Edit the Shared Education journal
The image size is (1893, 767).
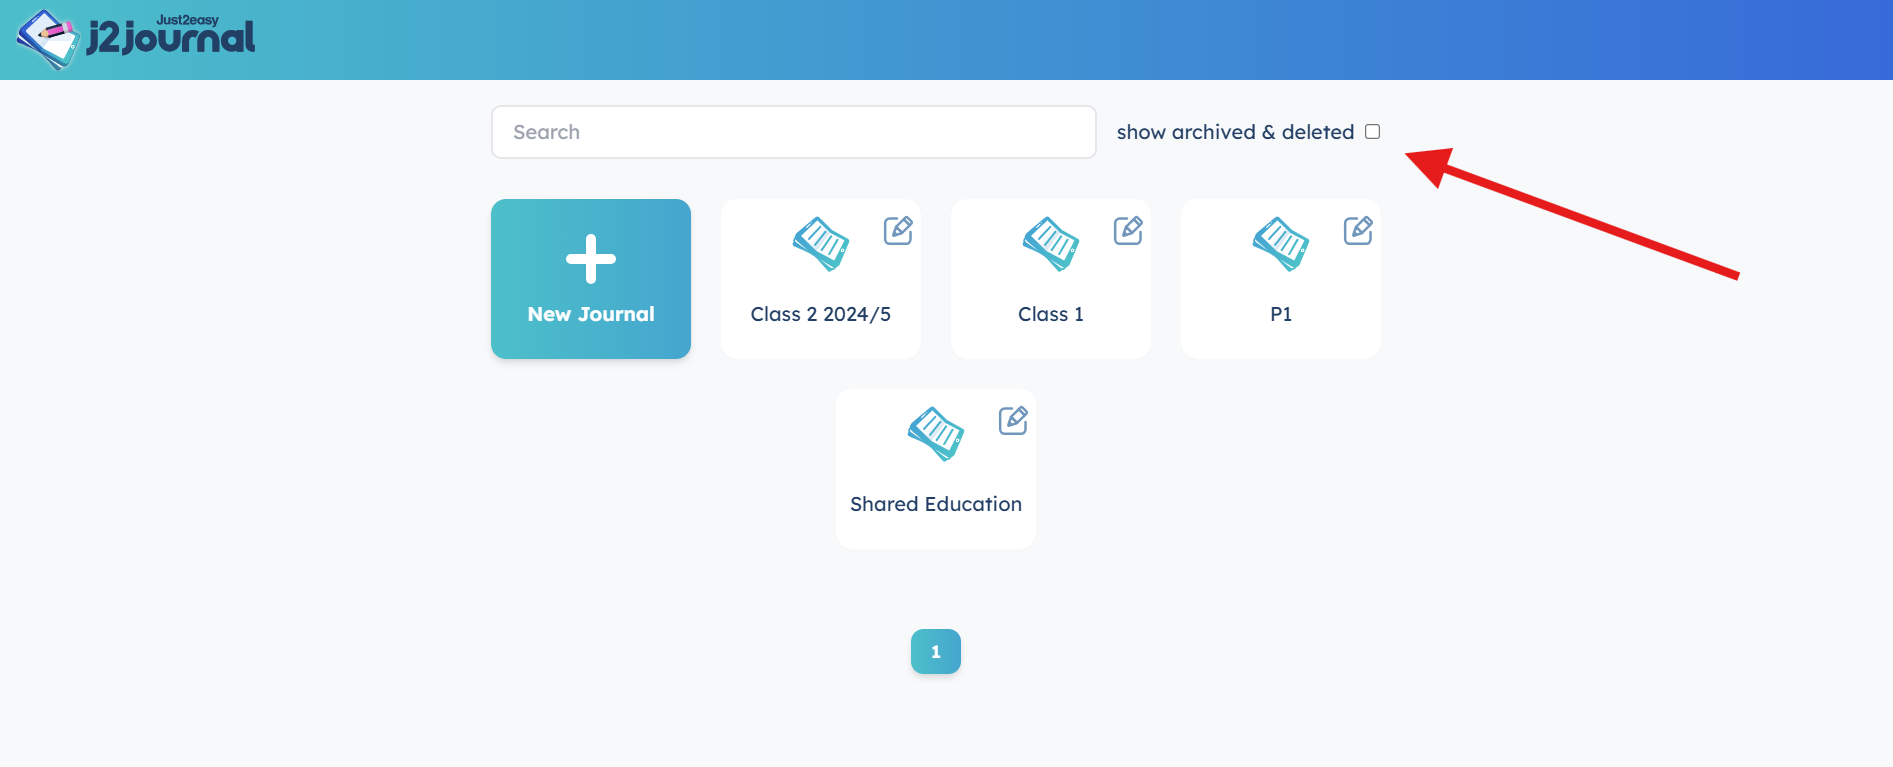coord(1013,420)
